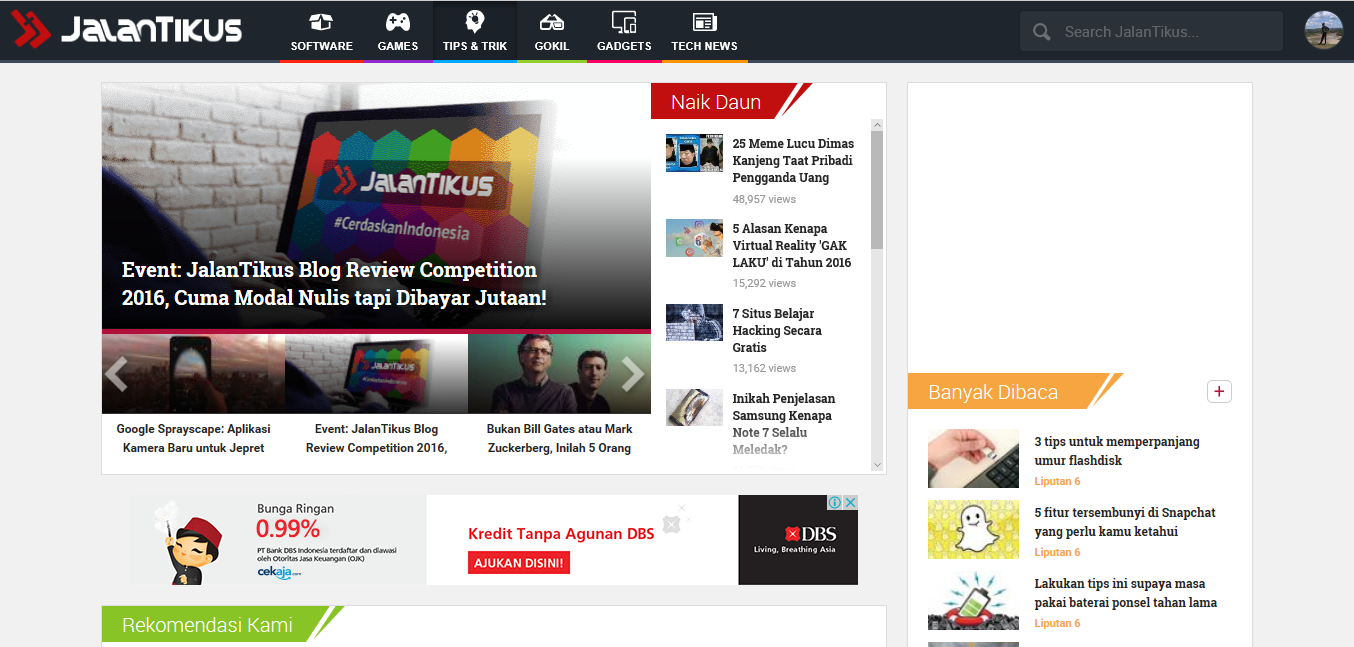The width and height of the screenshot is (1354, 647).
Task: Open the Gadgets devices icon
Action: point(624,22)
